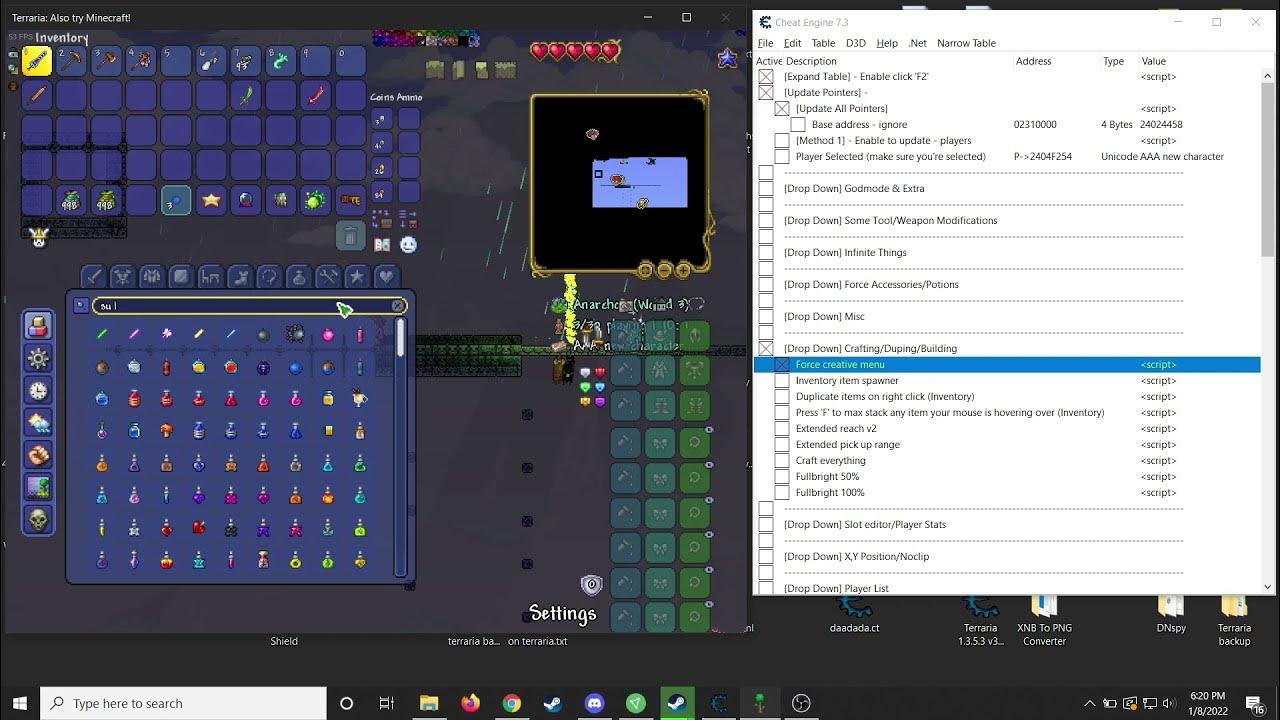The height and width of the screenshot is (720, 1280).
Task: Click the Windows taskbar search box
Action: [x=183, y=703]
